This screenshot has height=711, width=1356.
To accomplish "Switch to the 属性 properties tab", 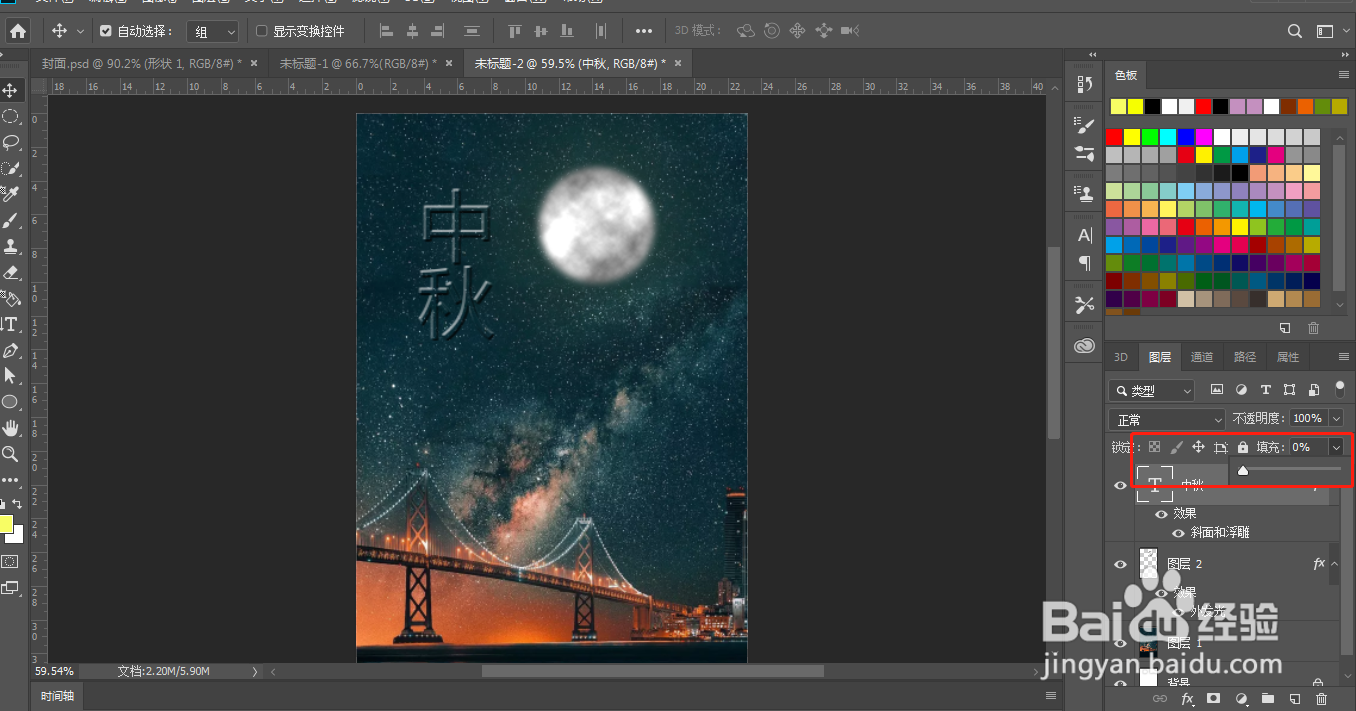I will (1288, 357).
